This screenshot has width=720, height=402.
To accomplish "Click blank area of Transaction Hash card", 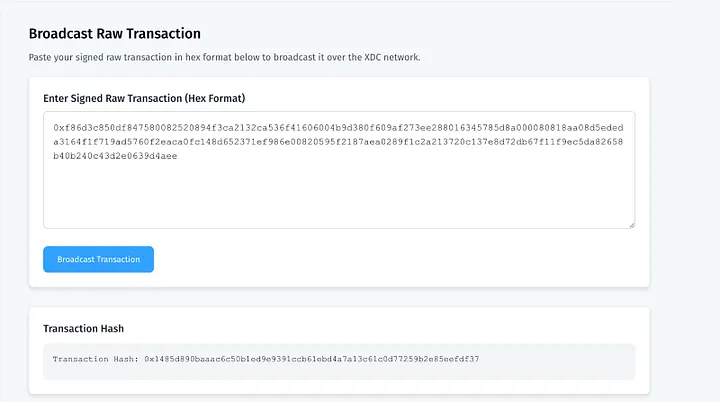I will [400, 328].
